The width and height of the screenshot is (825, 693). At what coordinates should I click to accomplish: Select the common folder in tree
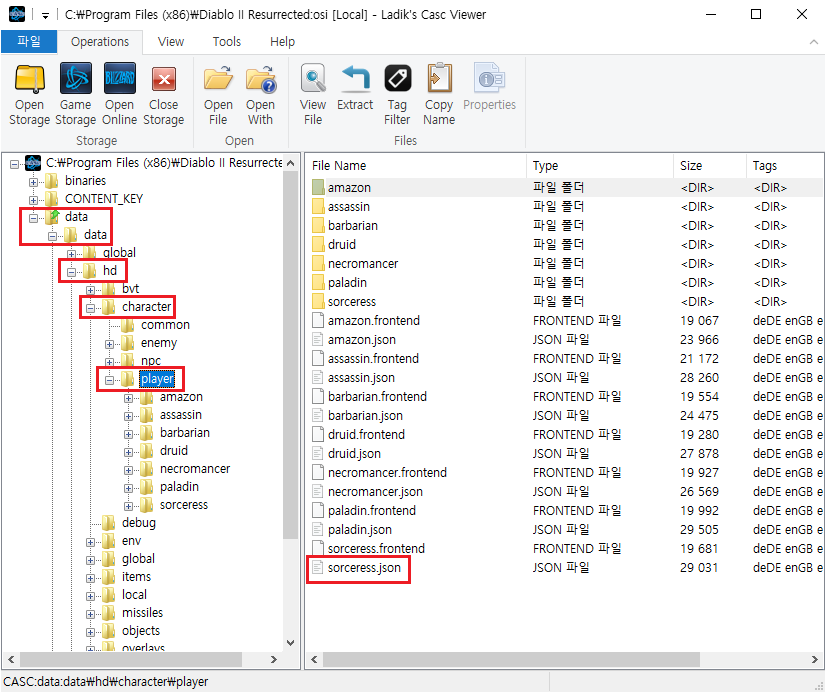tap(165, 325)
